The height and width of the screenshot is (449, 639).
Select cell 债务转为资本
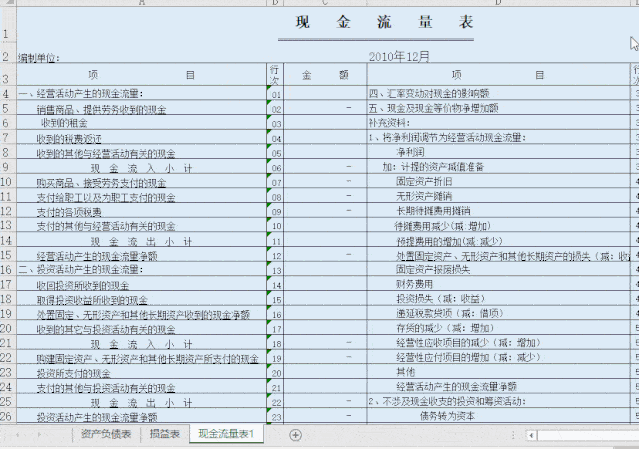tap(498, 416)
